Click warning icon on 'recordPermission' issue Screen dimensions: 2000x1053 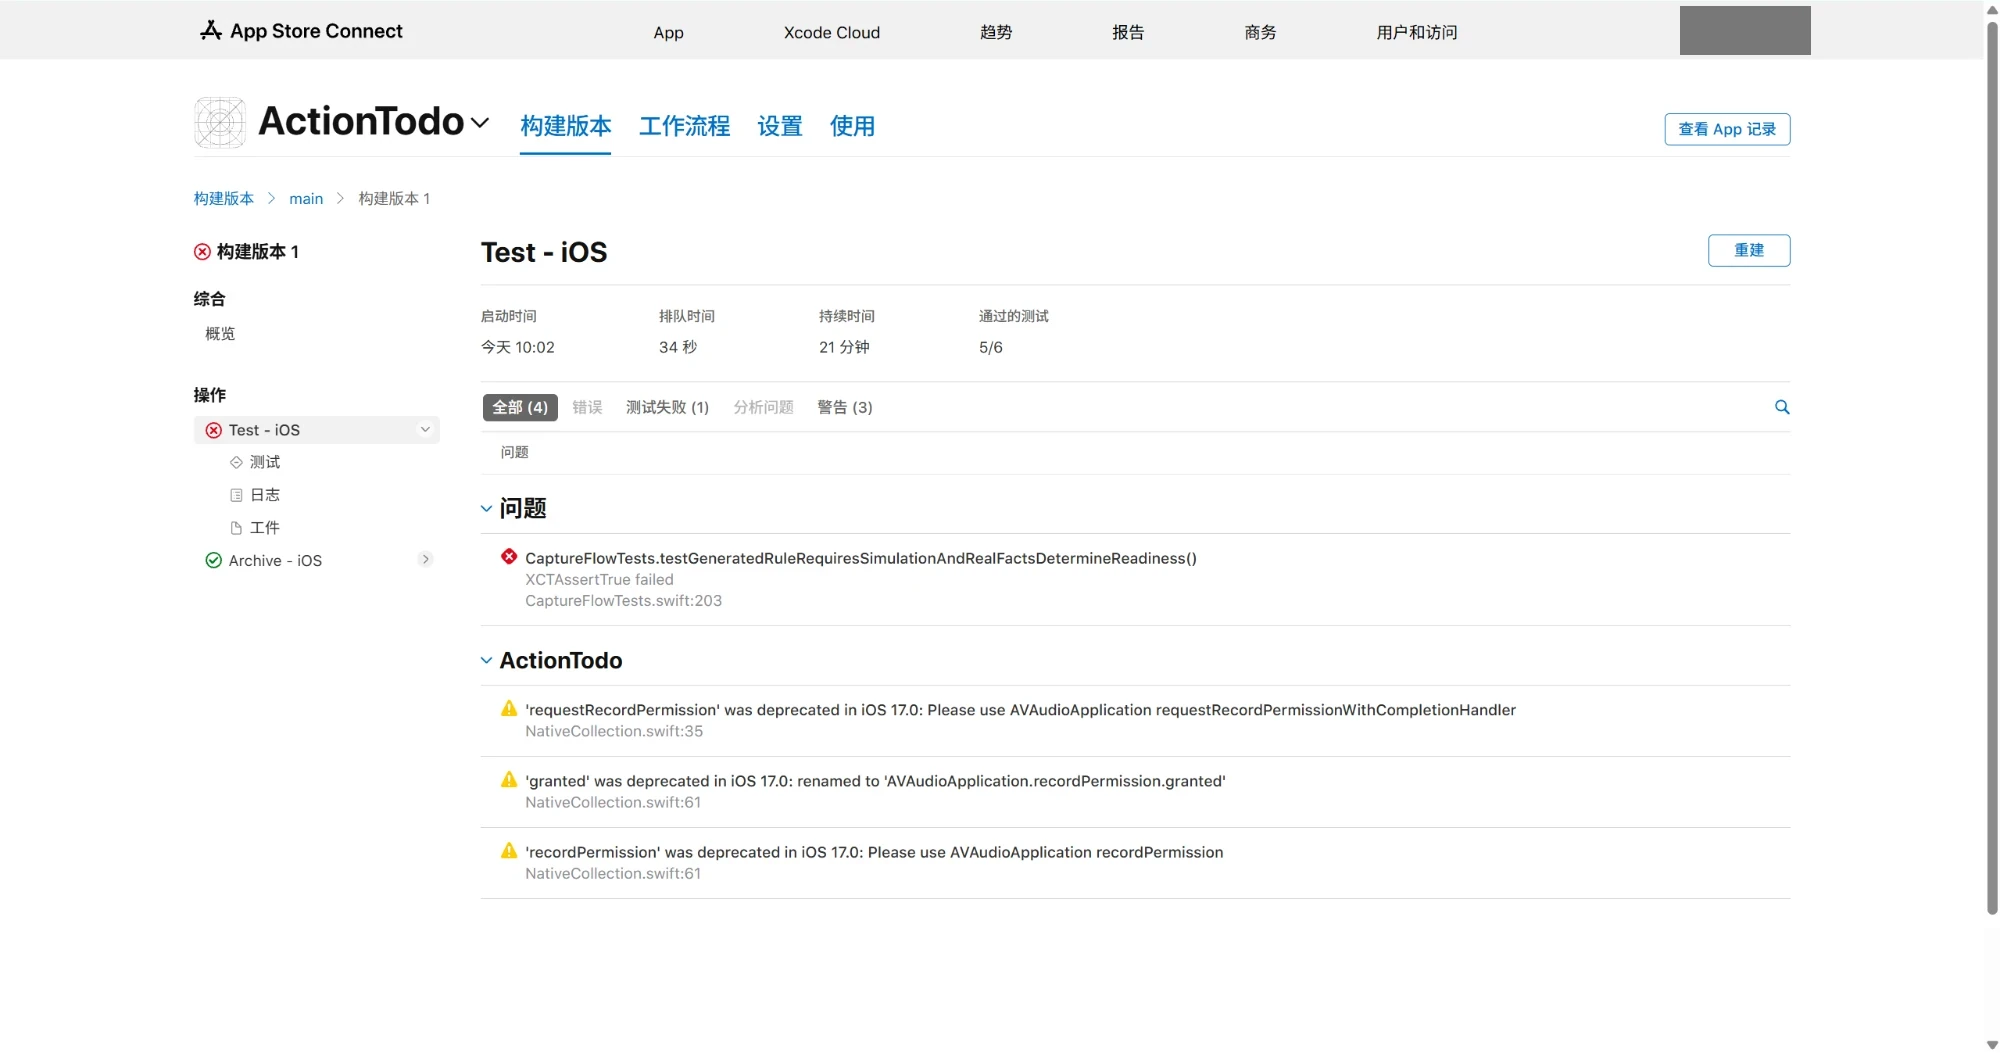click(509, 851)
